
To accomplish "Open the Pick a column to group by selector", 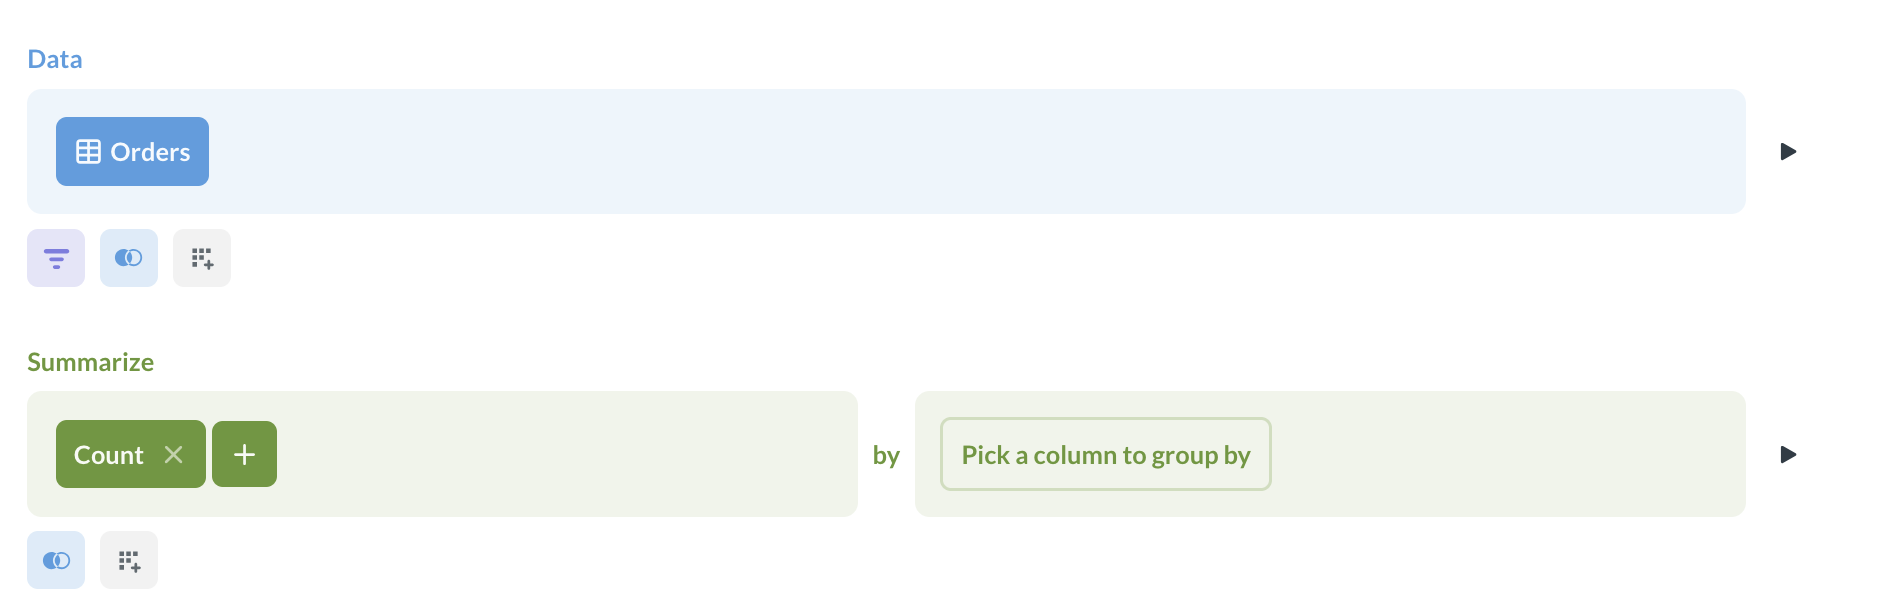I will click(1105, 454).
